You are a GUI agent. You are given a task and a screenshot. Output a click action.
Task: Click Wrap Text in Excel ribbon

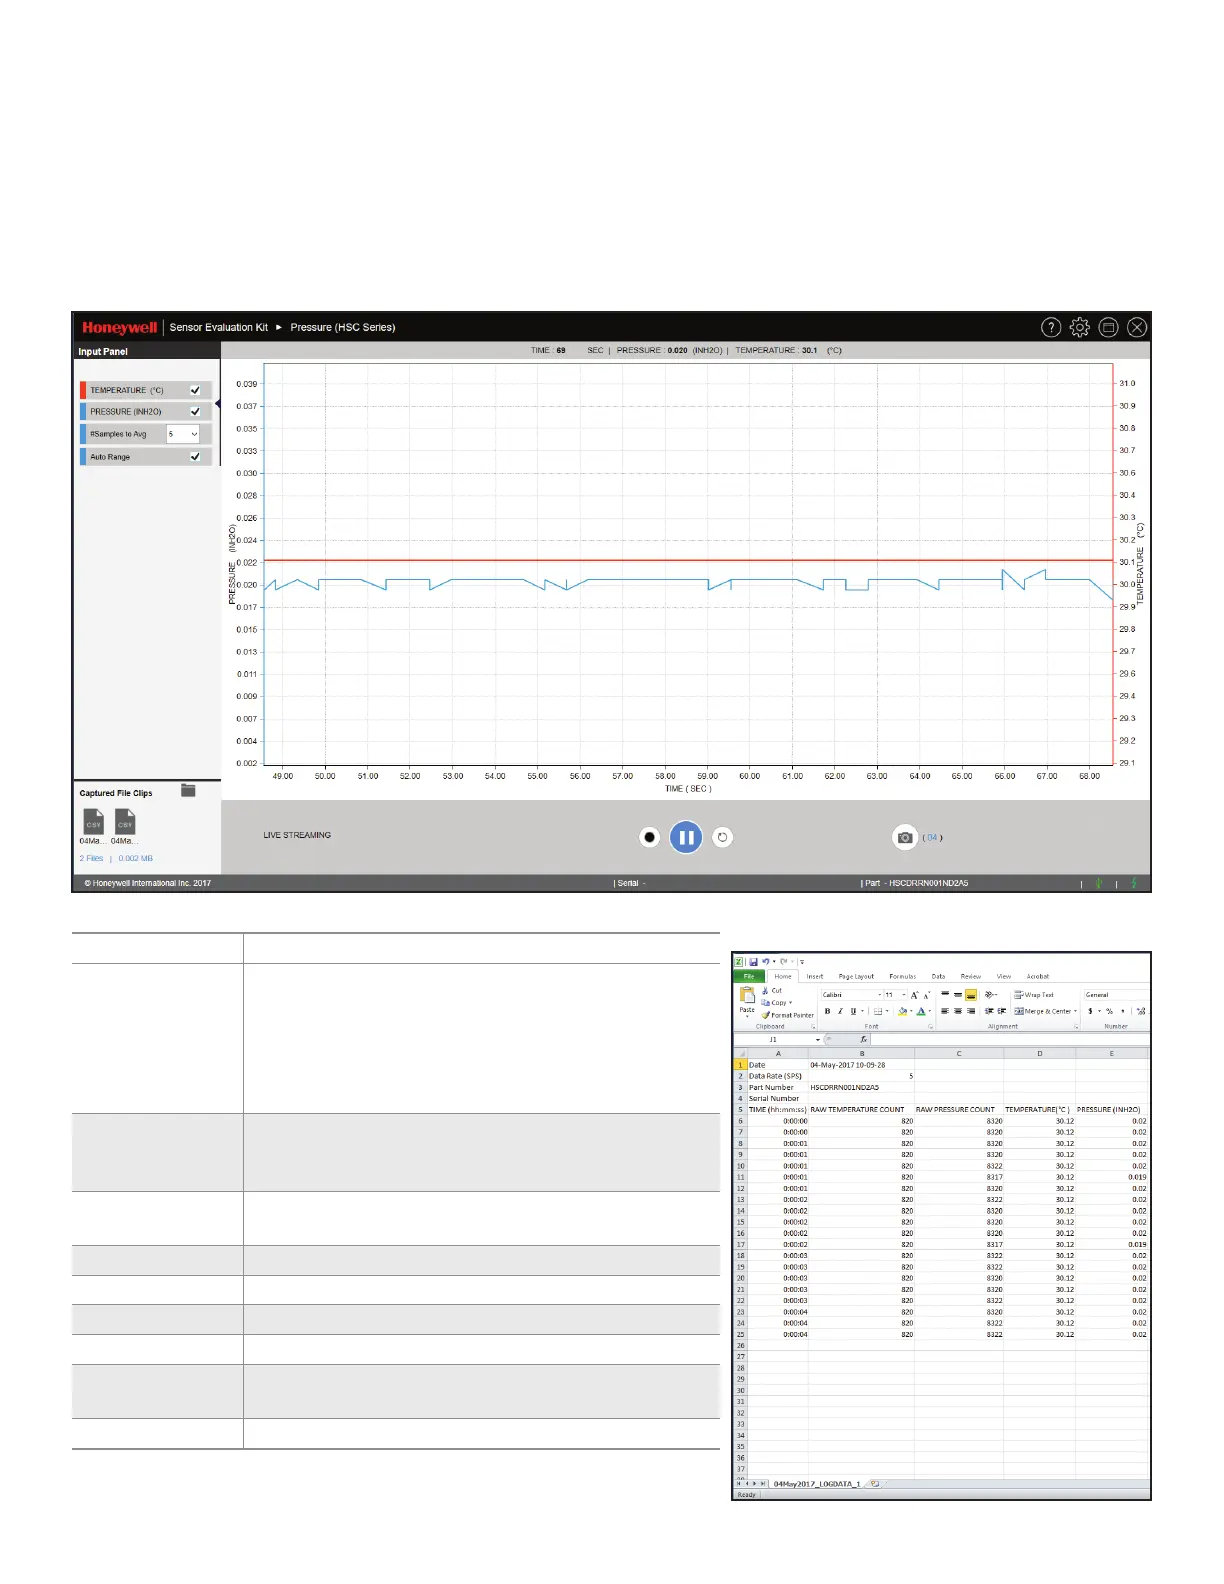(1034, 995)
